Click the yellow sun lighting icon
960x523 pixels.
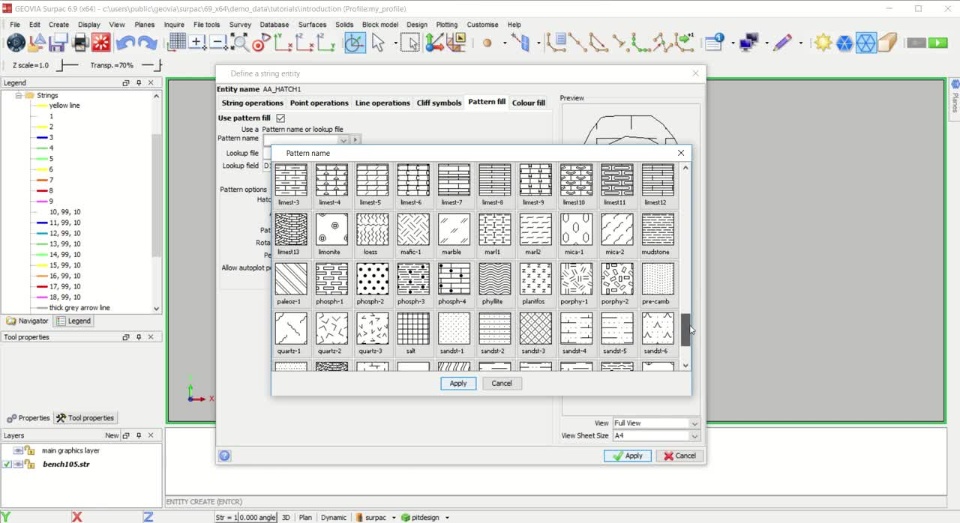click(x=822, y=43)
